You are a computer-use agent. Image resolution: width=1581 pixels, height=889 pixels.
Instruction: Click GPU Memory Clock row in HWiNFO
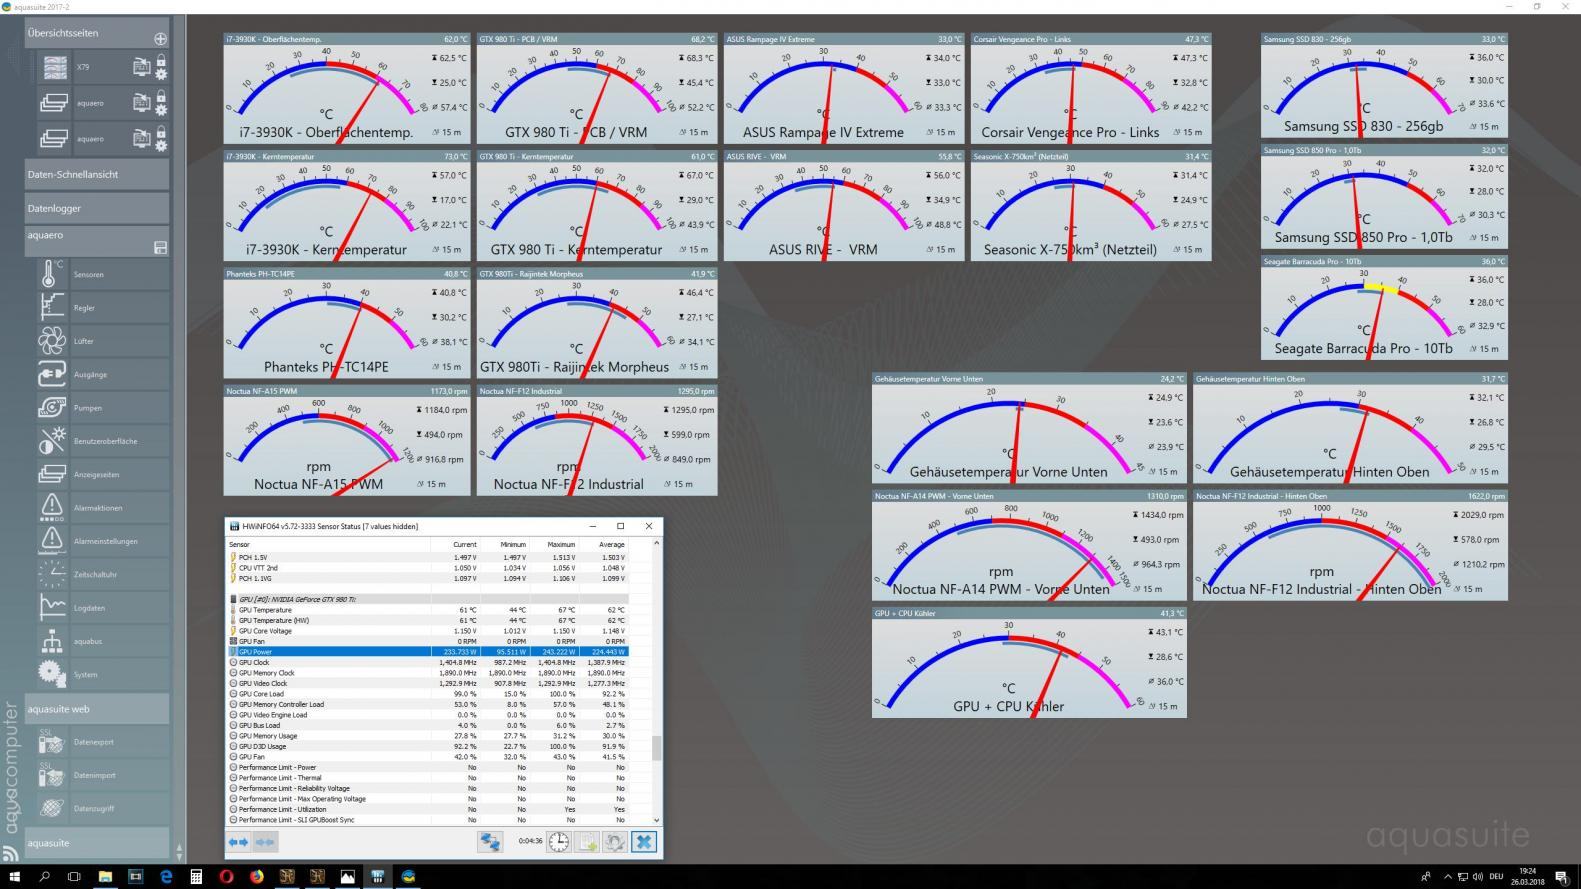428,672
